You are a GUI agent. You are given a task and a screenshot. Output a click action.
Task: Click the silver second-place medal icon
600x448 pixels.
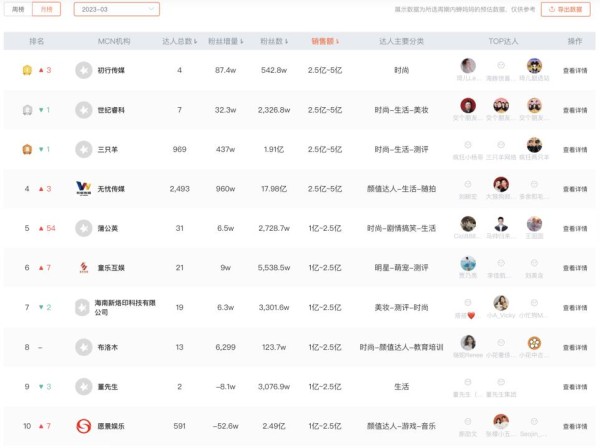[x=27, y=109]
